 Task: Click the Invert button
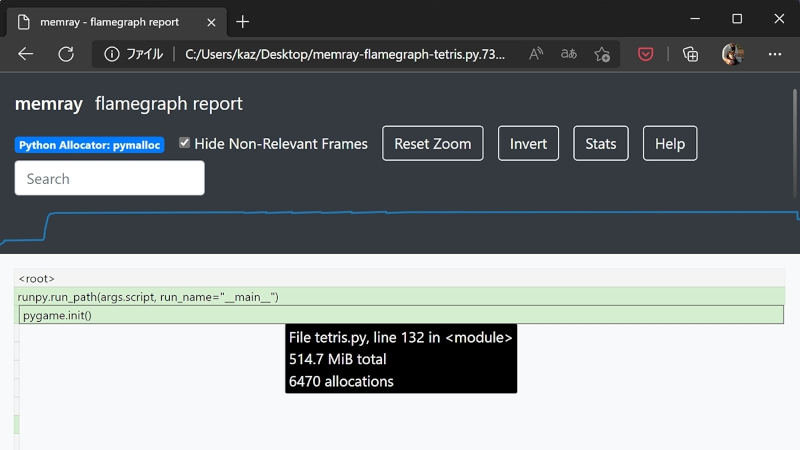pyautogui.click(x=528, y=143)
